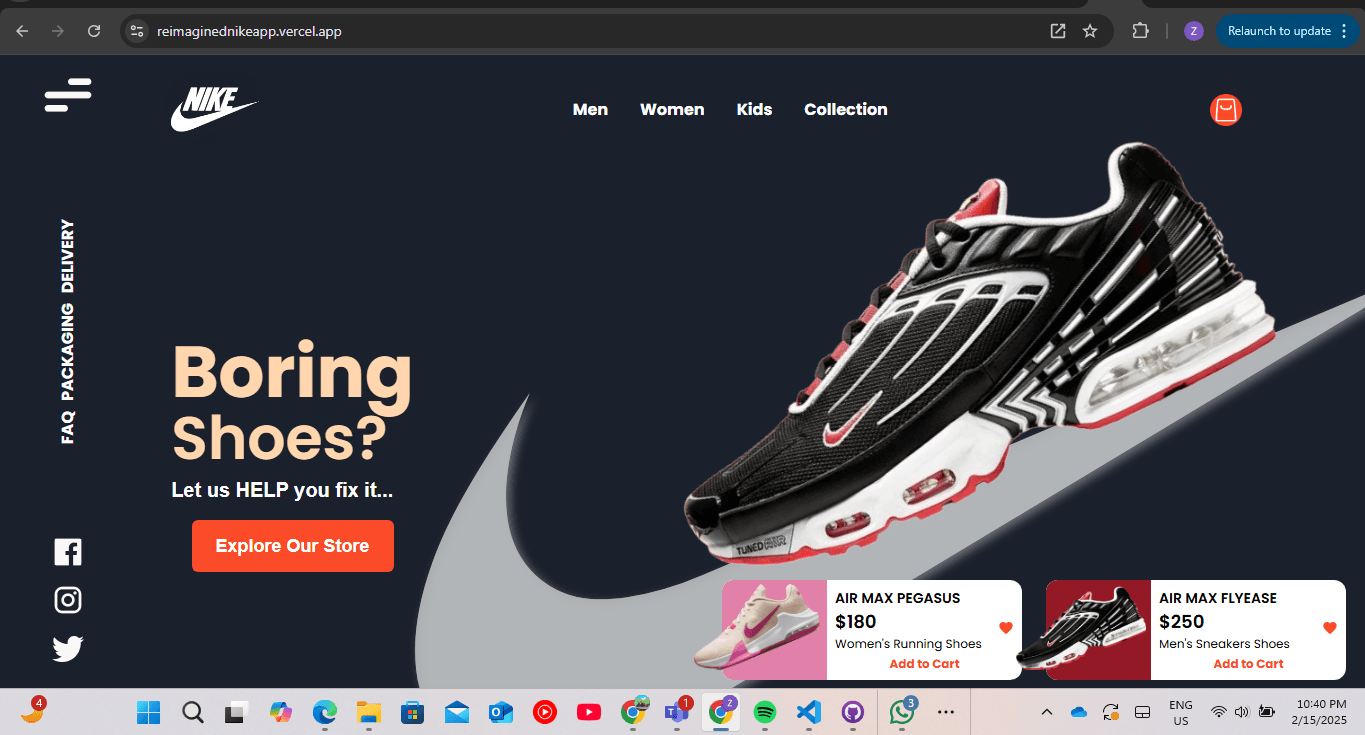Open the volume speaker tray icon
The image size is (1365, 735).
(1242, 712)
